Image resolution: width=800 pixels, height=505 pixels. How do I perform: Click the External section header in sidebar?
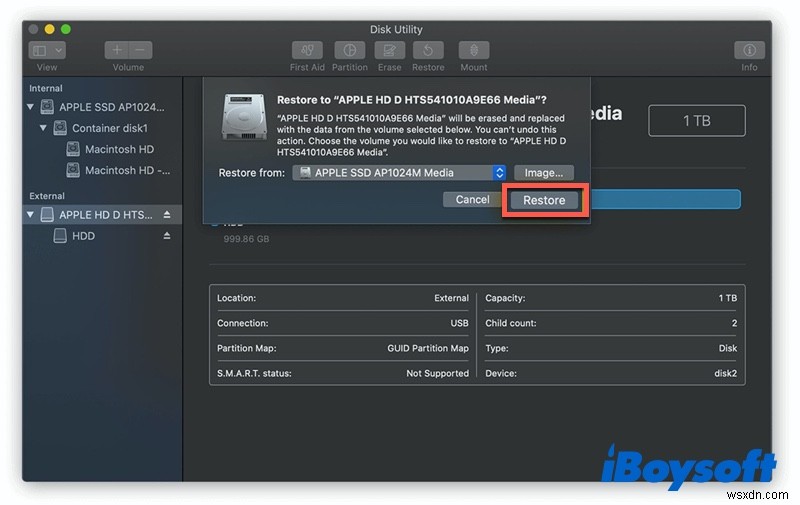(47, 196)
